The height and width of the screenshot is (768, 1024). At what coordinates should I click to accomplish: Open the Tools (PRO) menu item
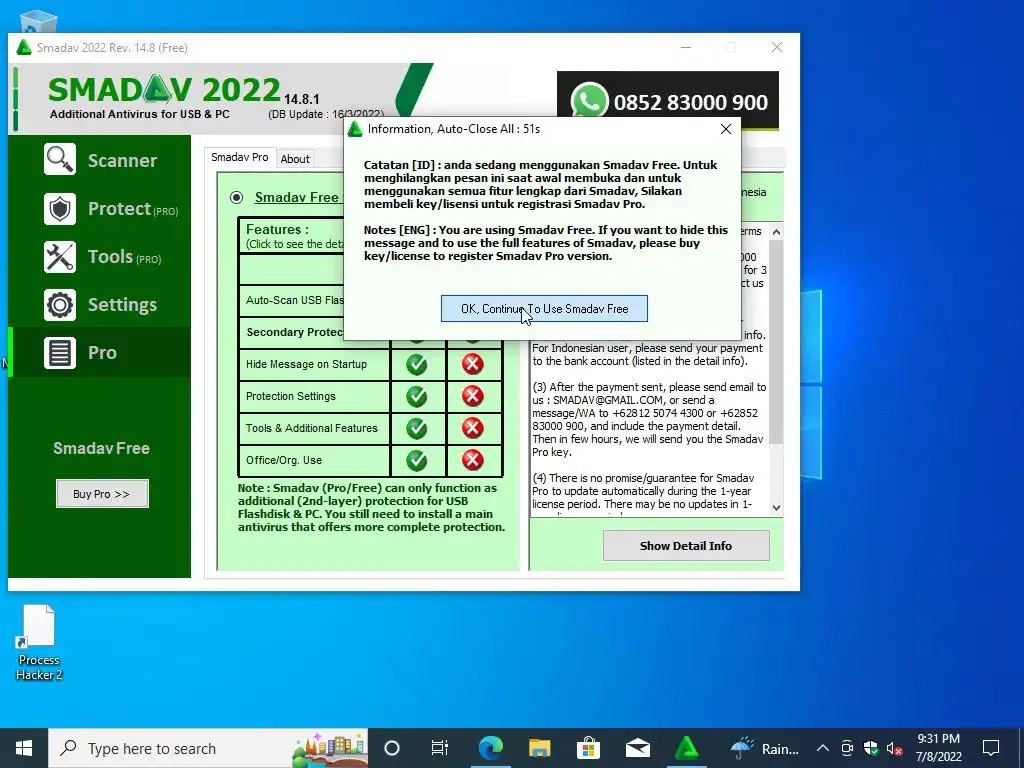pos(101,257)
